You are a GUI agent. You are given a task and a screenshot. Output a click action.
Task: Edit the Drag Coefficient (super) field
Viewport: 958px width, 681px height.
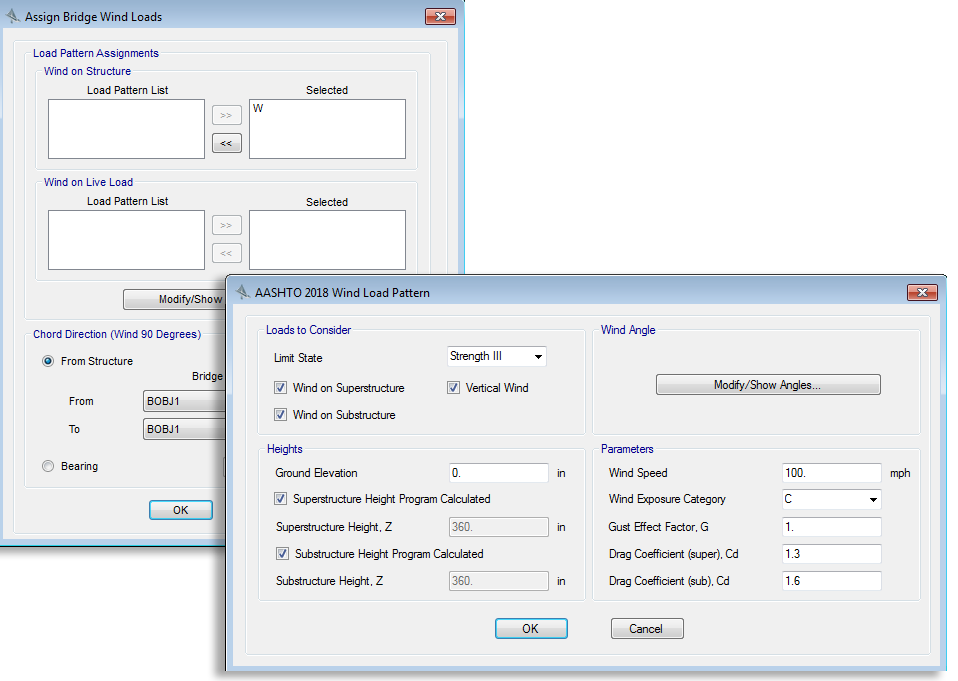coord(831,554)
